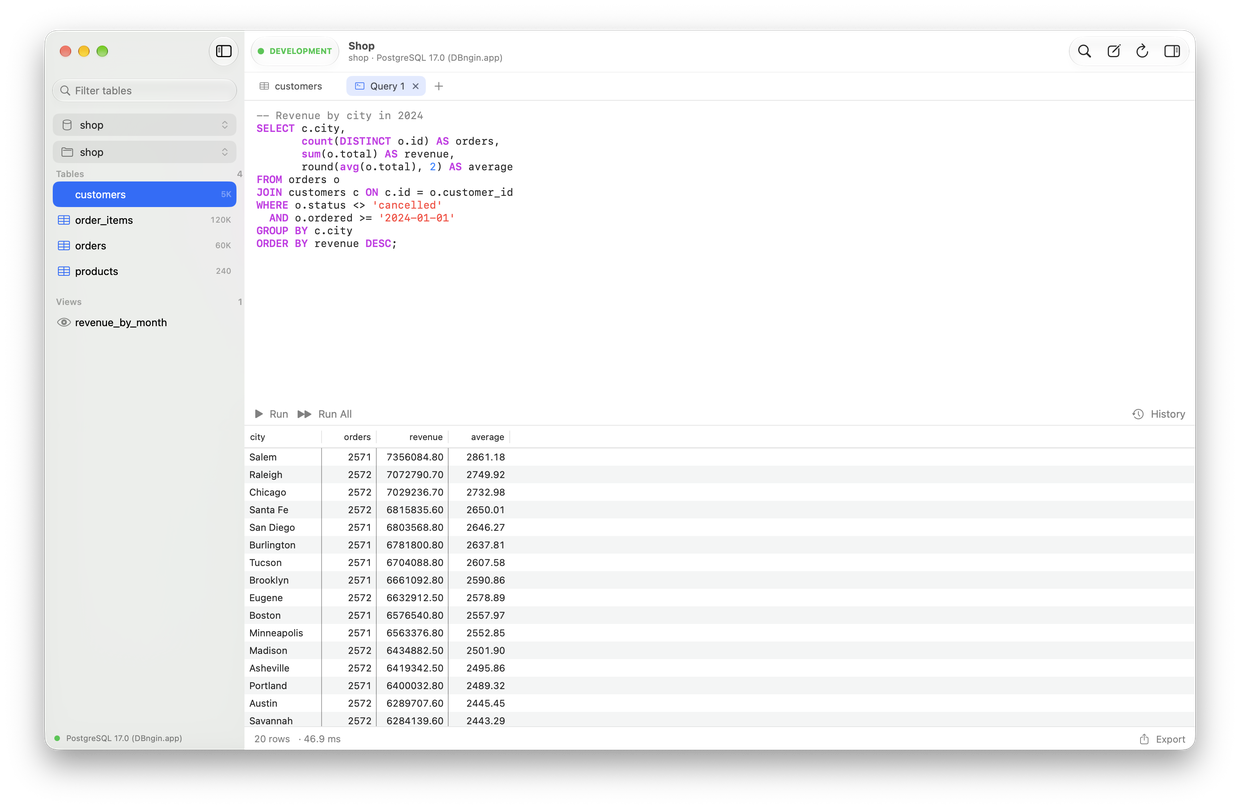Refresh using the circular arrow icon
1240x809 pixels.
click(x=1142, y=51)
